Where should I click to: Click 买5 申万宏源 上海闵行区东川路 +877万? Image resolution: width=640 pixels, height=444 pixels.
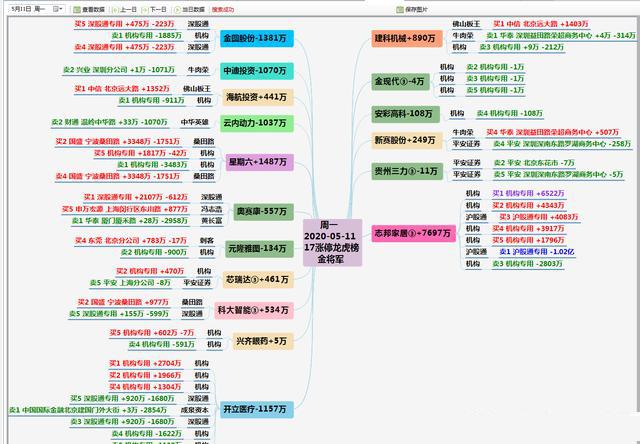tap(125, 209)
